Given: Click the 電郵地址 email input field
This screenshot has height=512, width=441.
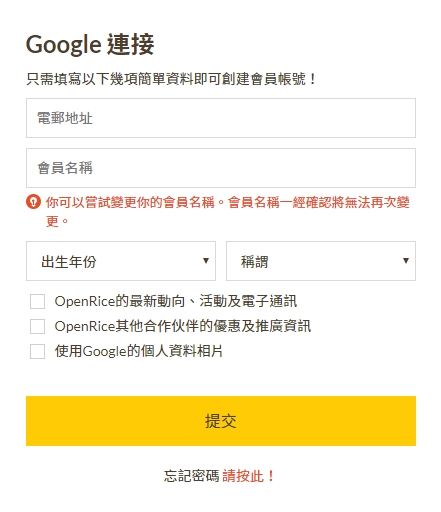Looking at the screenshot, I should [x=221, y=118].
